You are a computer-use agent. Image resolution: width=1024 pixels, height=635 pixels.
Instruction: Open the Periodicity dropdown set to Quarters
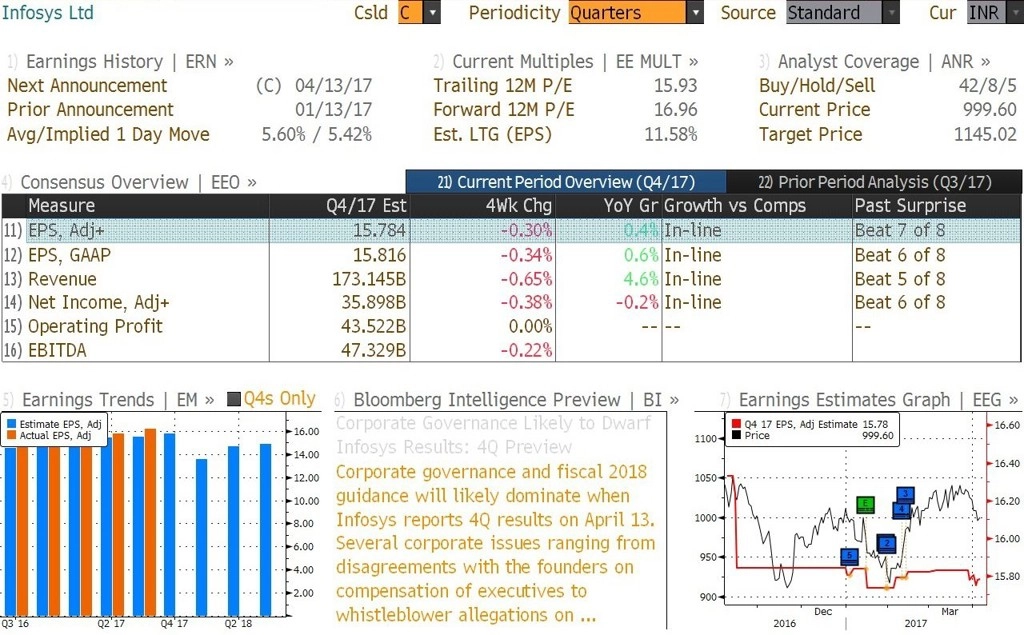[x=636, y=12]
